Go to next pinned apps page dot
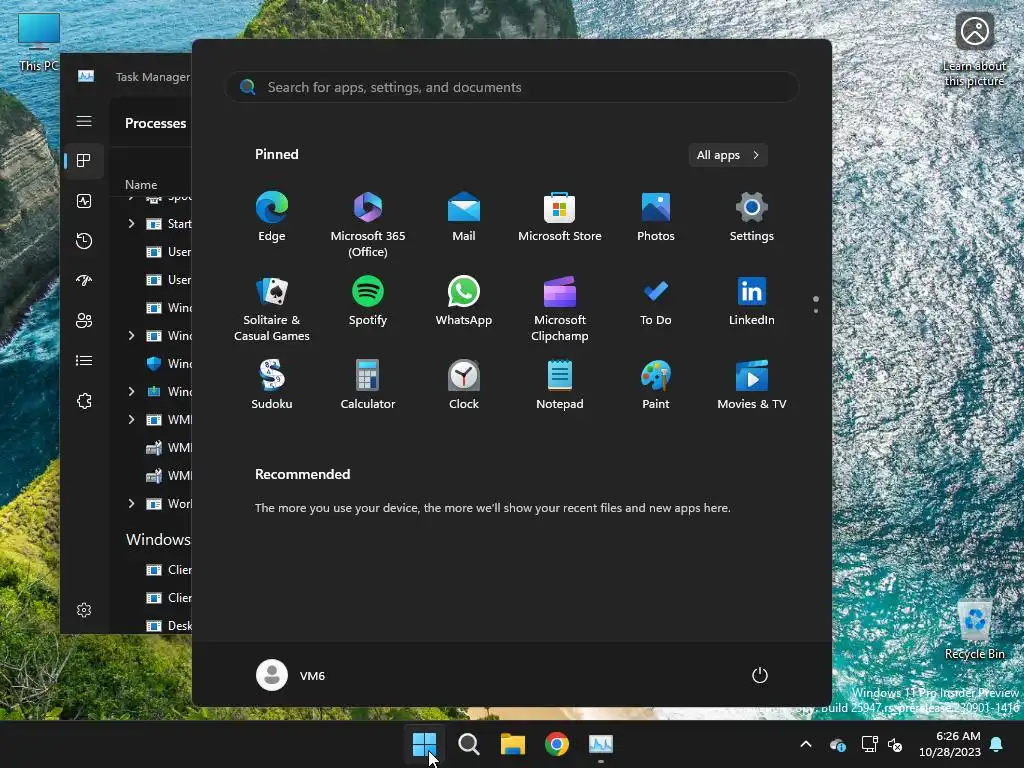1024x768 pixels. click(x=816, y=311)
